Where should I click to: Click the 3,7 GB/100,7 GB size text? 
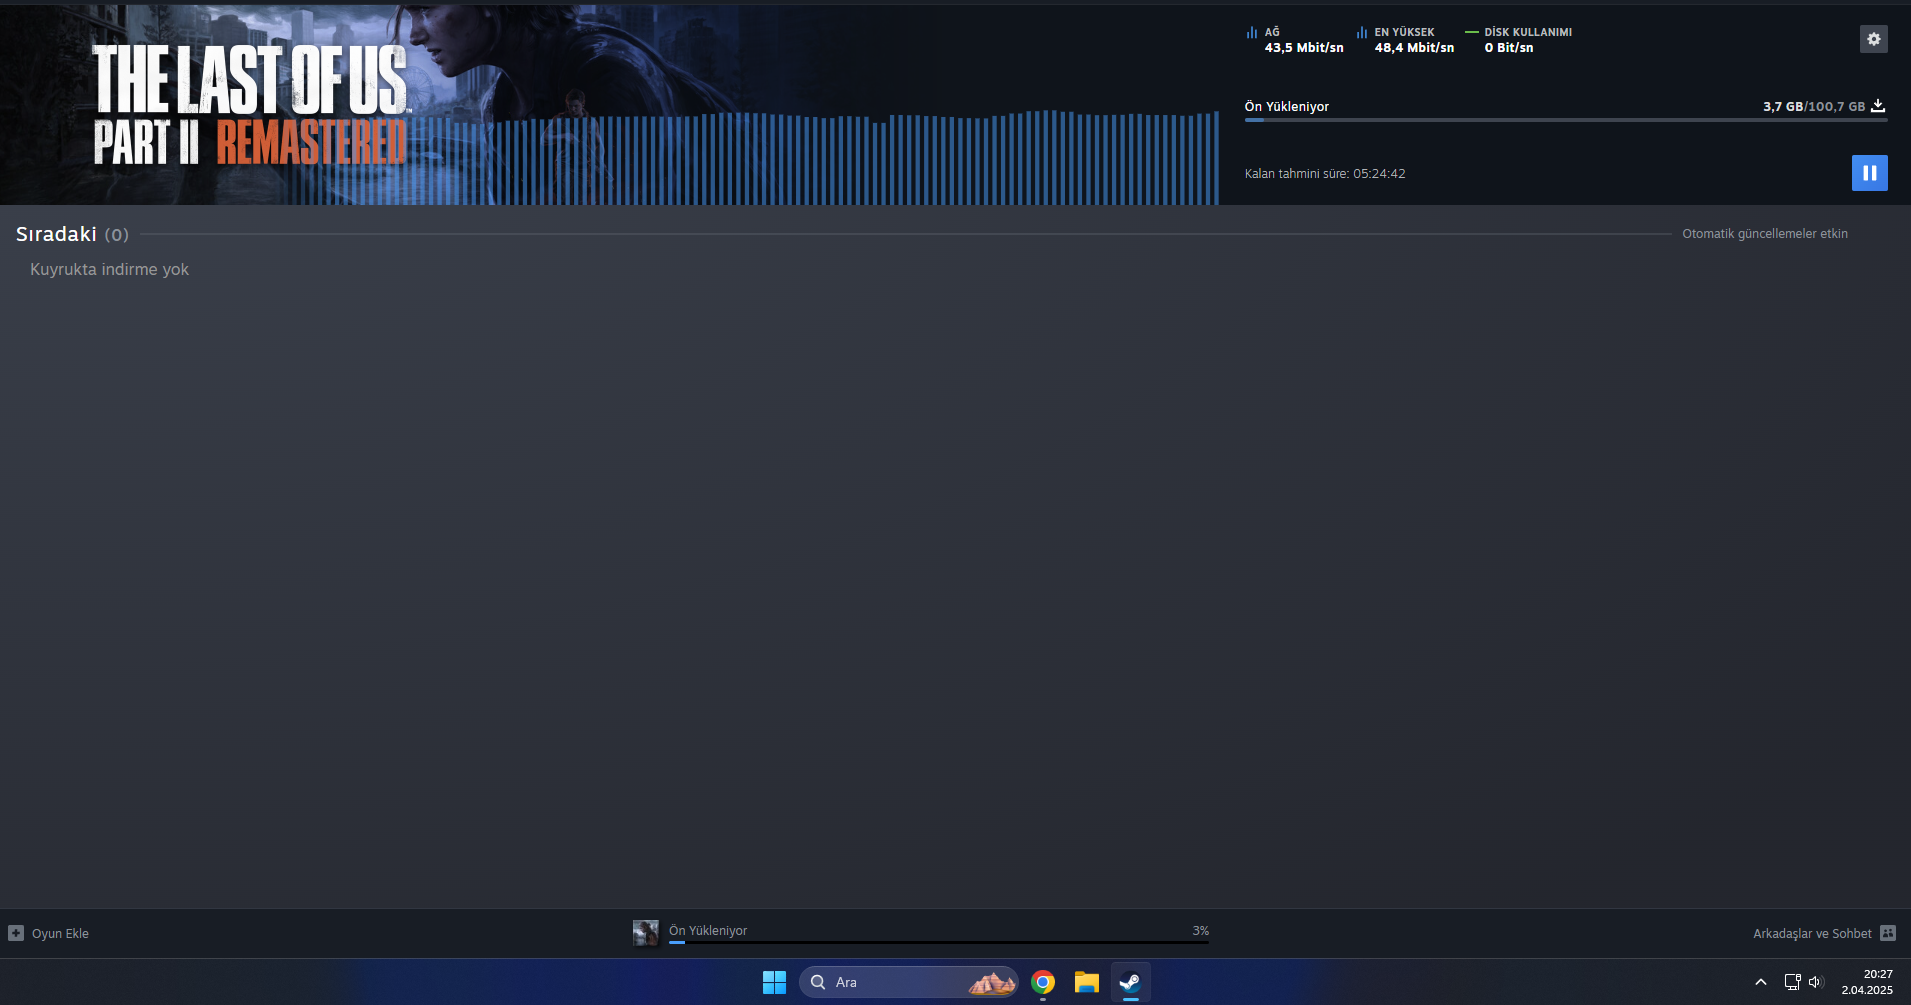tap(1814, 106)
